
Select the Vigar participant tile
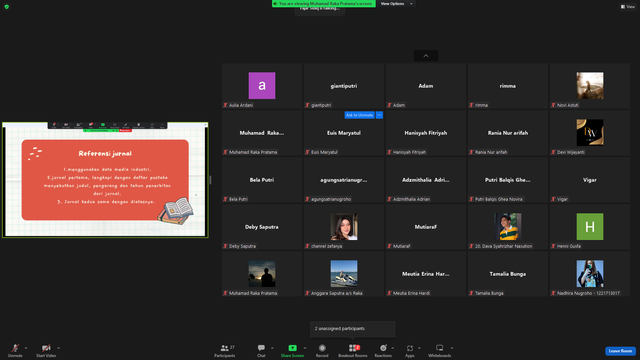[590, 180]
